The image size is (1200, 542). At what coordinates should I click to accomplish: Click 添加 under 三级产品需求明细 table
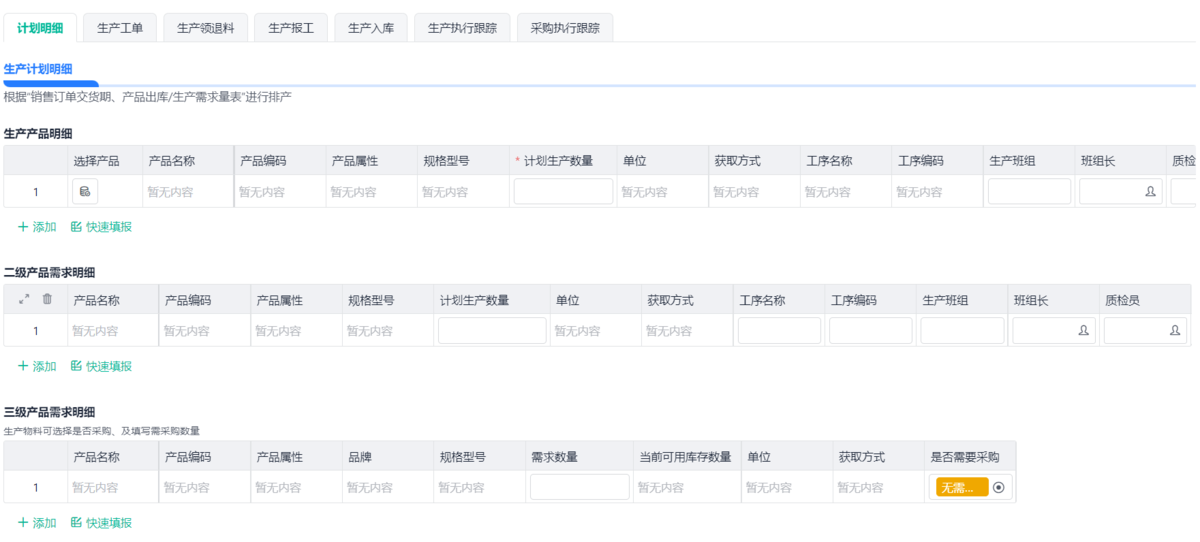click(37, 523)
